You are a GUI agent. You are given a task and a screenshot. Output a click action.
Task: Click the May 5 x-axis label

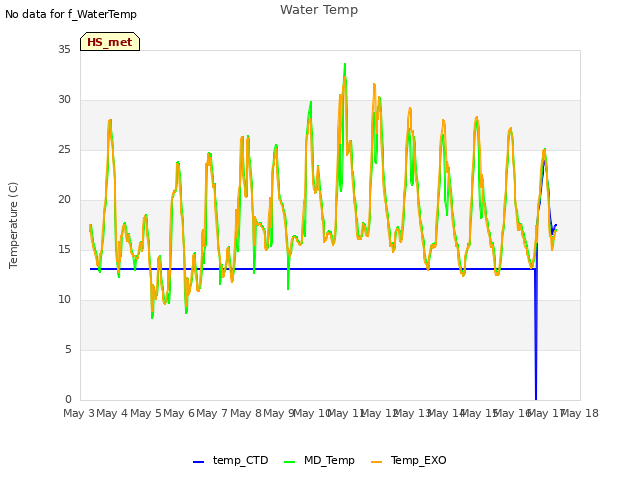146,413
